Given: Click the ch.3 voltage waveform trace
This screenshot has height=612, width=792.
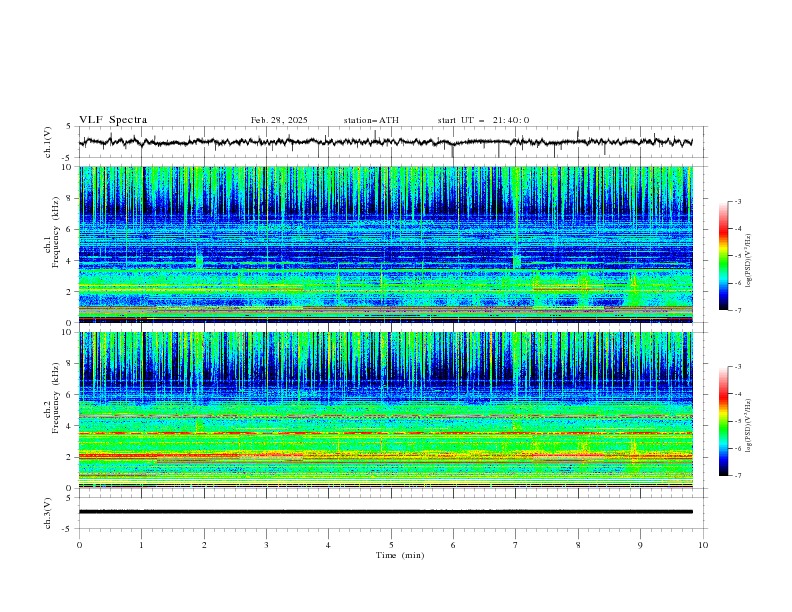Looking at the screenshot, I should click(386, 512).
